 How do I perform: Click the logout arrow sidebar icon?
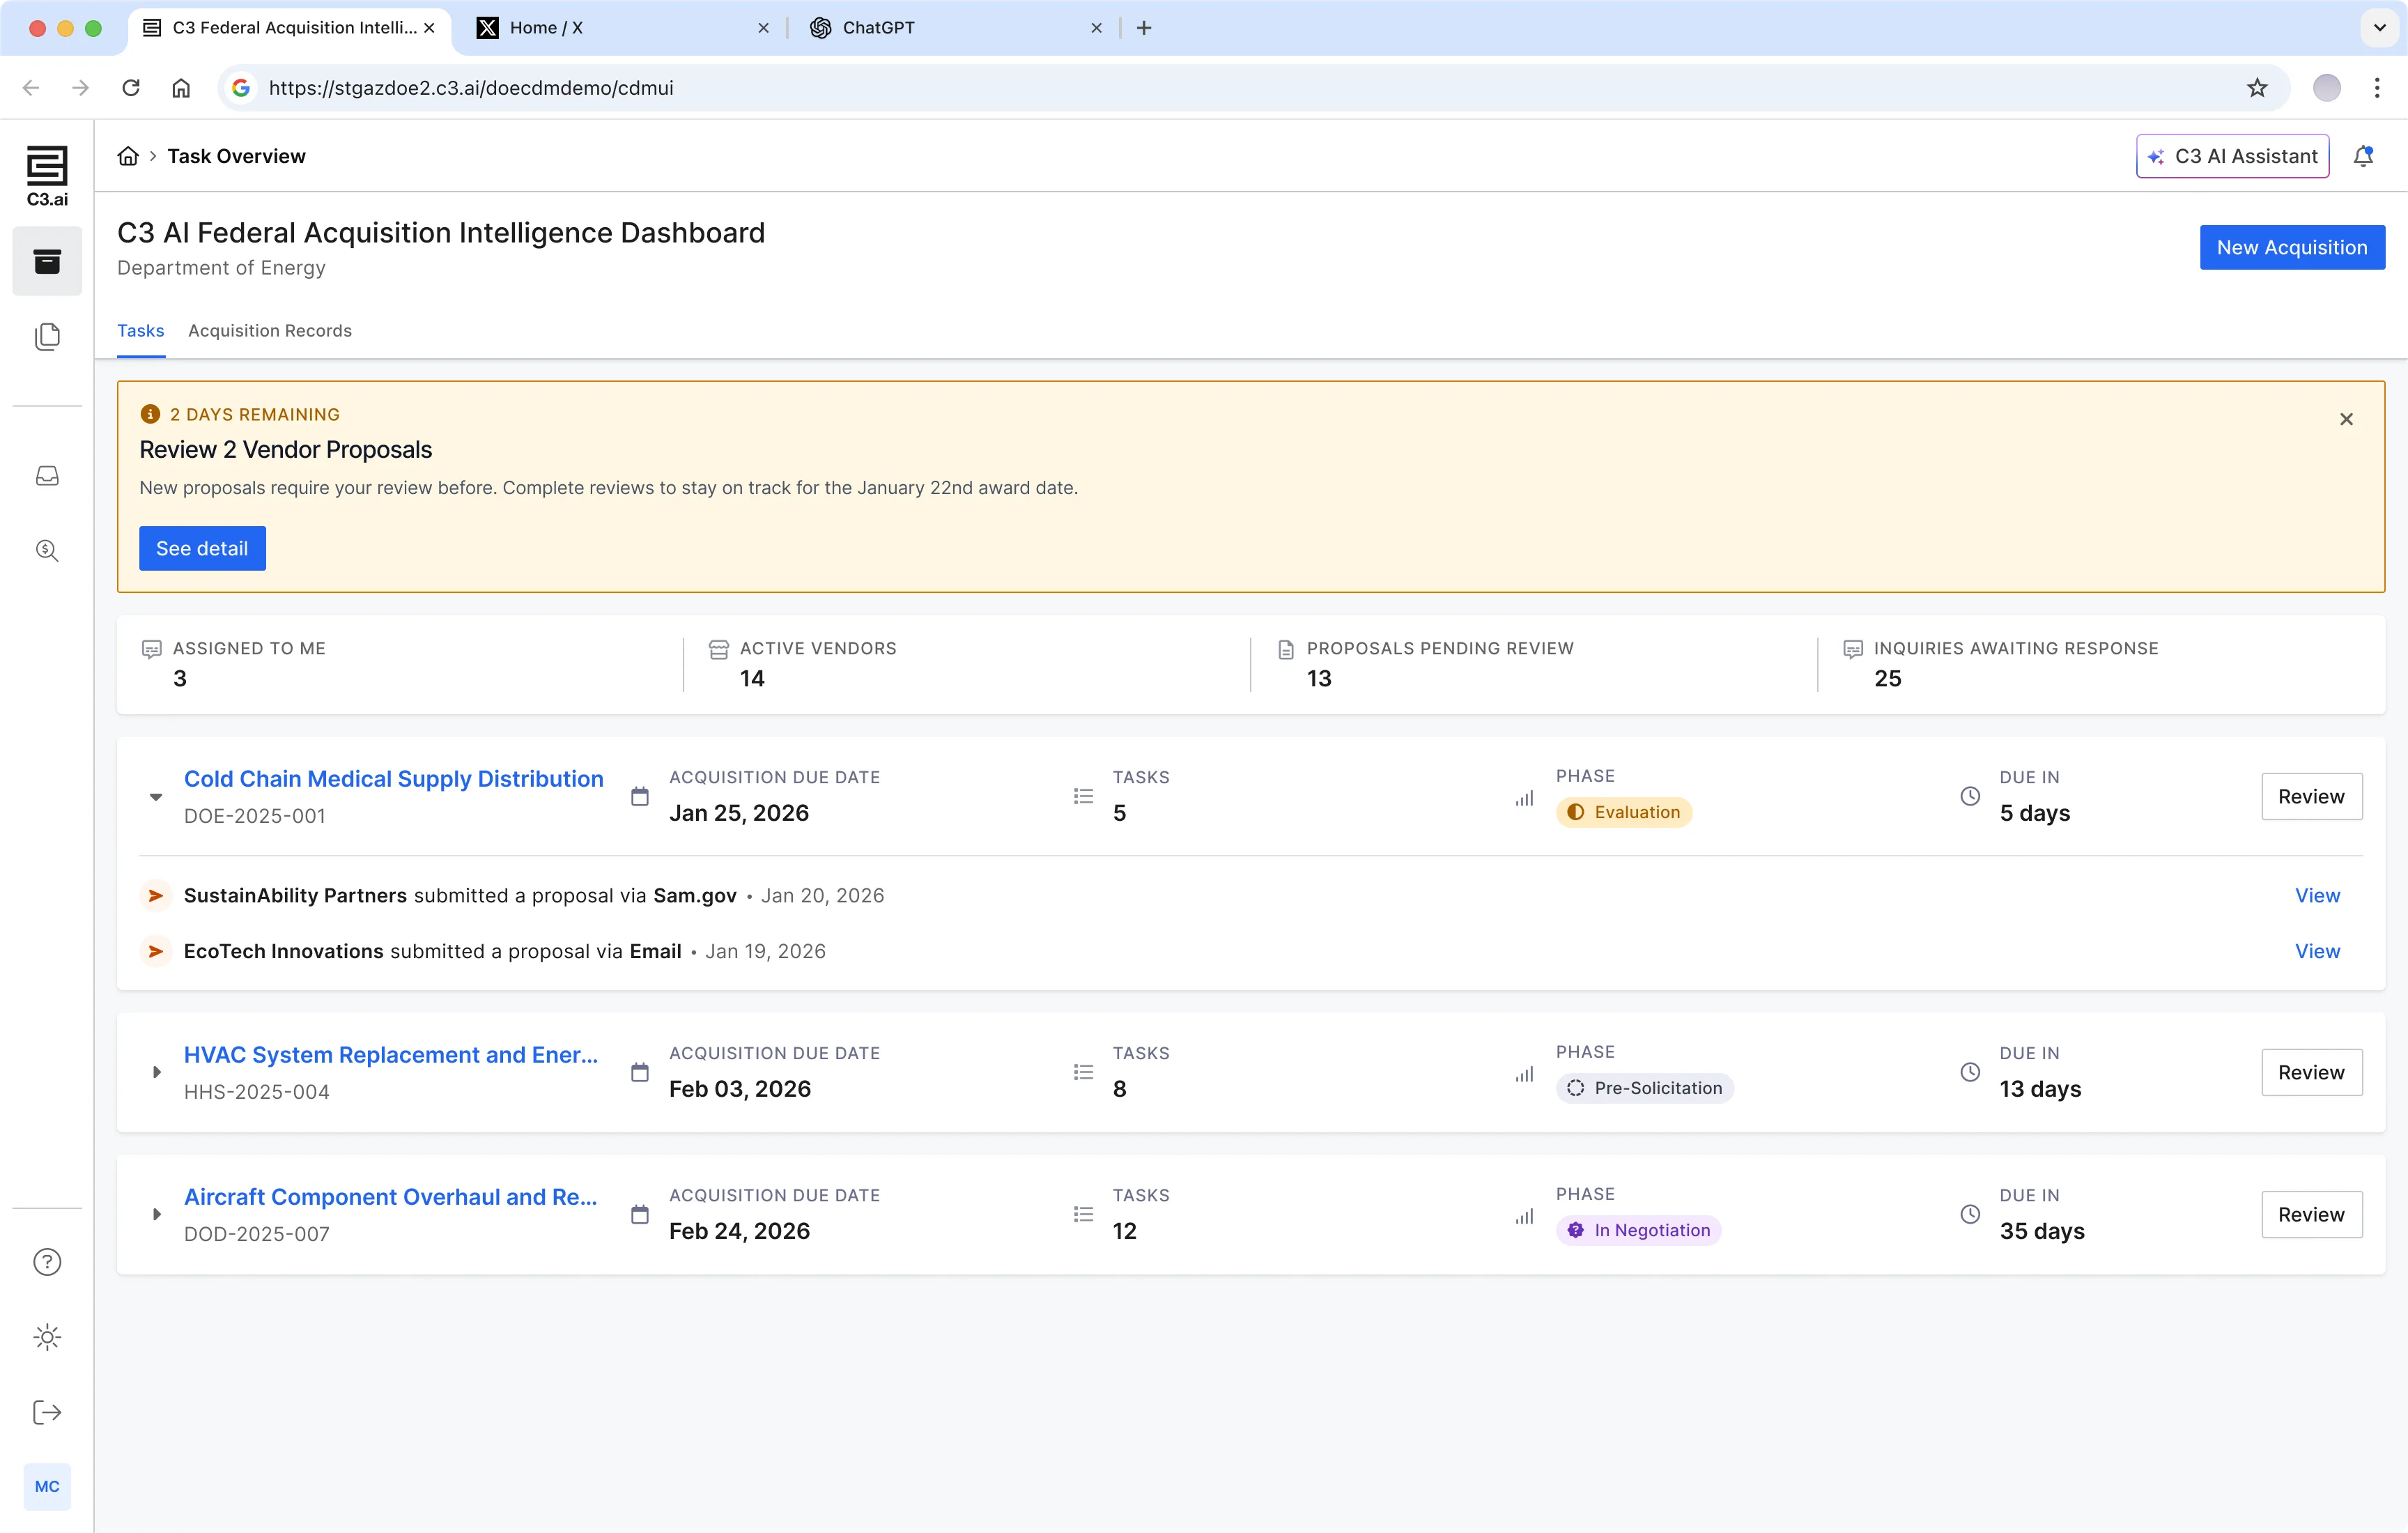[47, 1412]
